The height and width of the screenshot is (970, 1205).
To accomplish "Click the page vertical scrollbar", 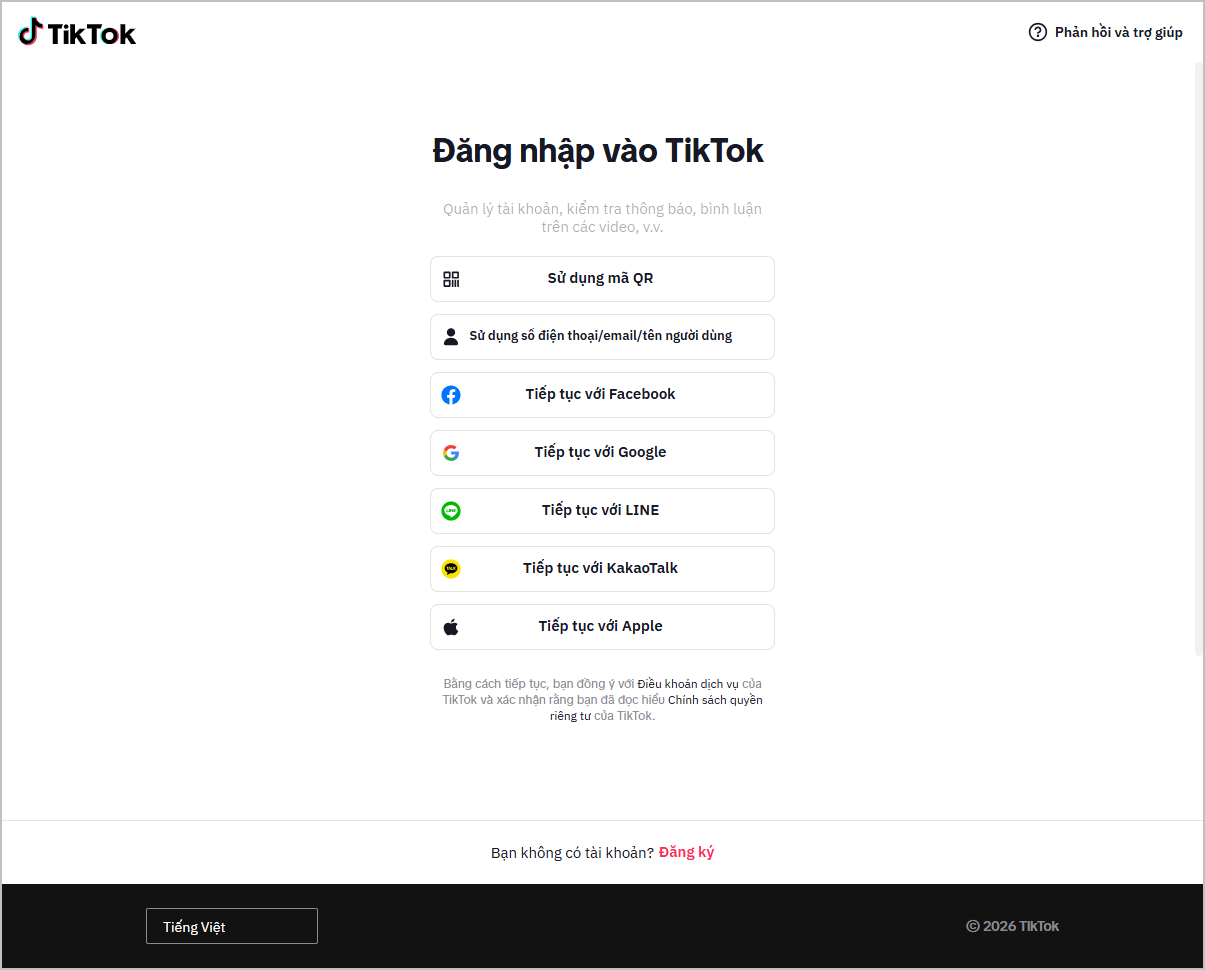I will click(1199, 358).
